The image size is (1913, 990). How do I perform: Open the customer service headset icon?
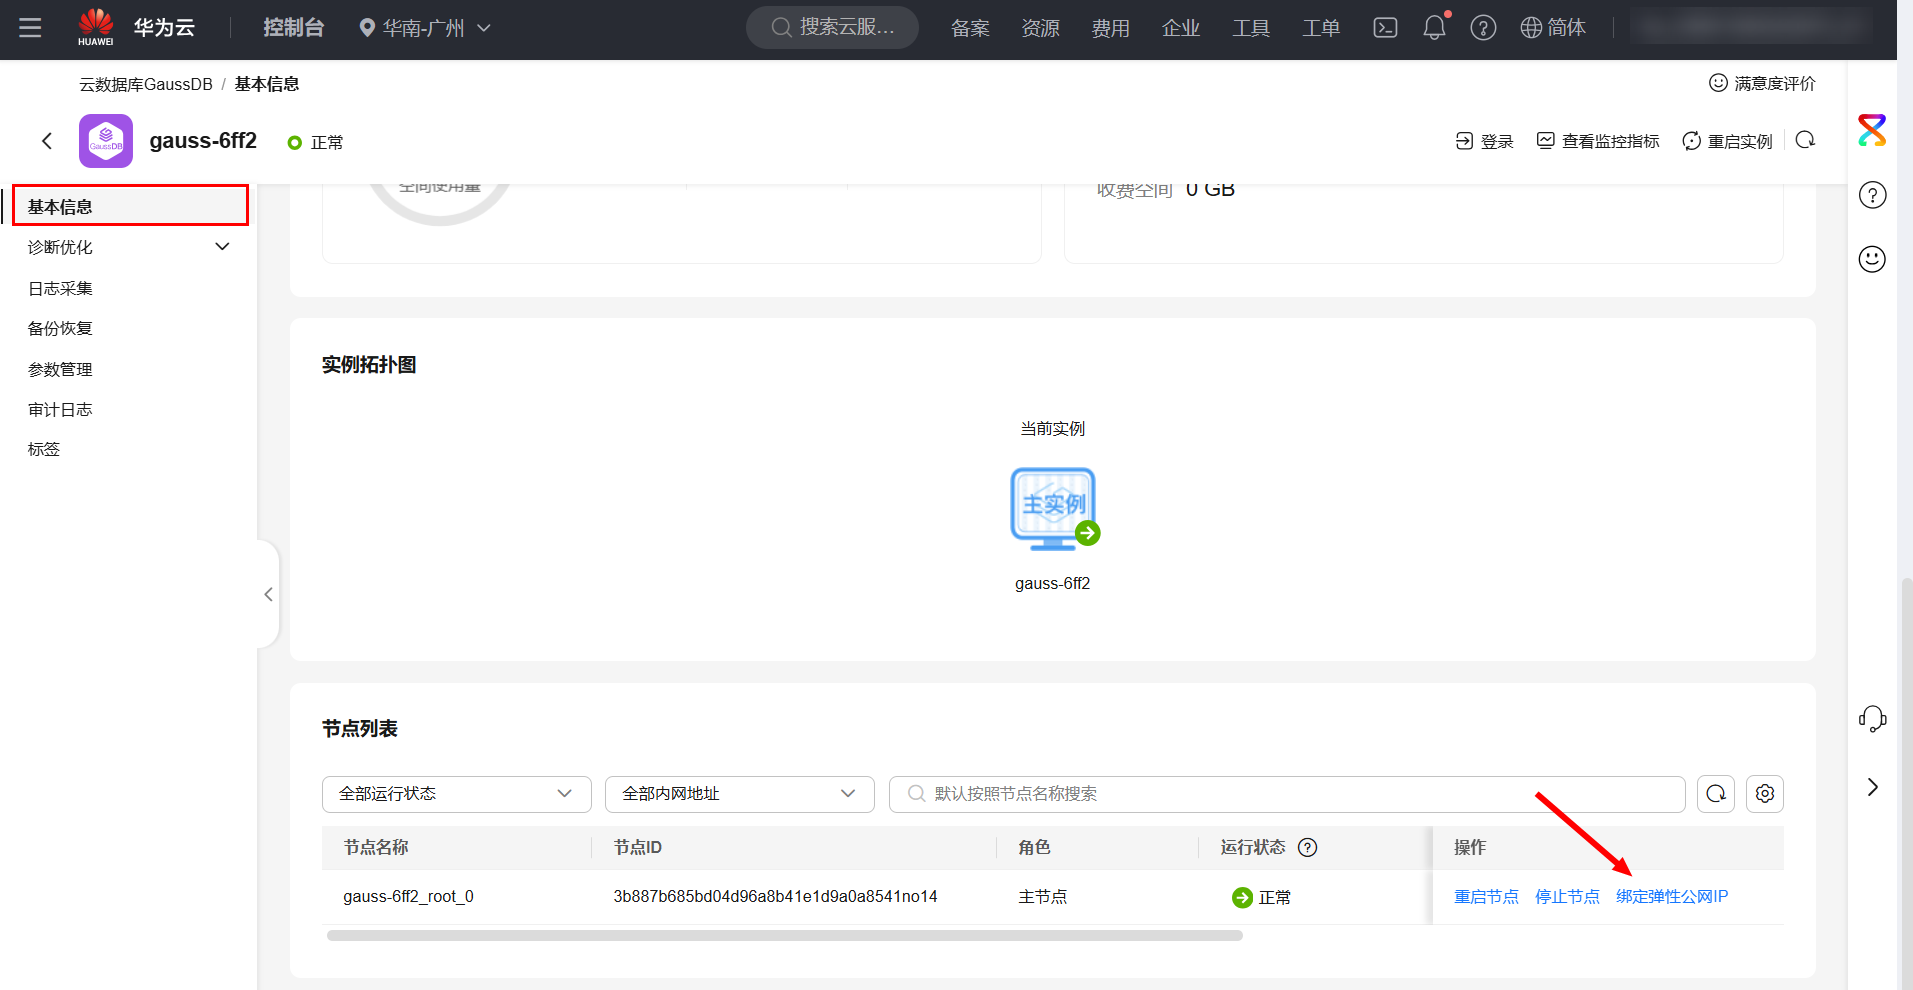pos(1872,718)
